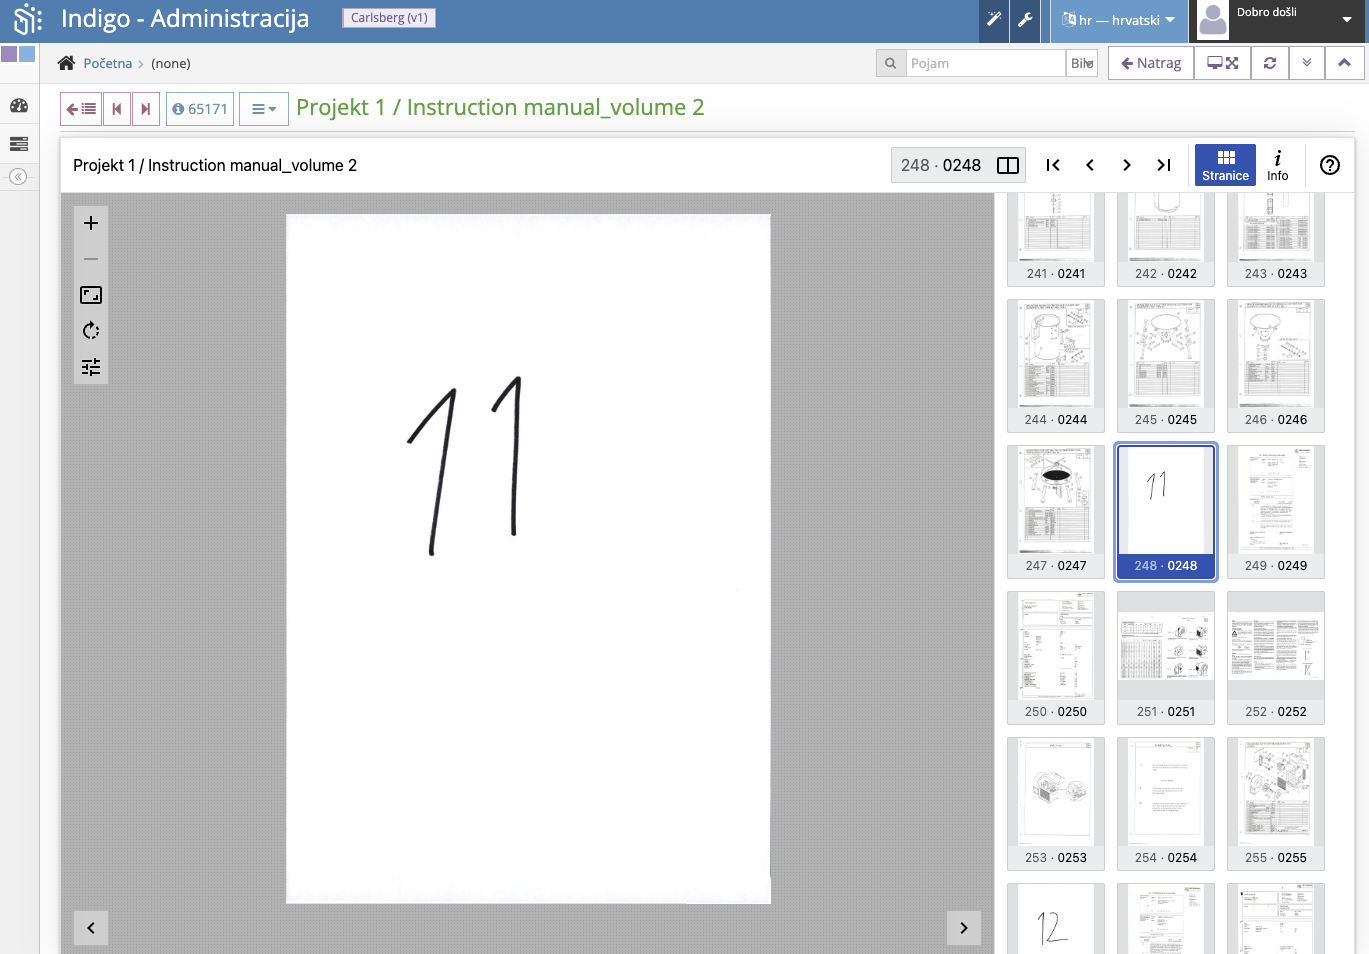The width and height of the screenshot is (1369, 954).
Task: Go to Početna home link
Action: (x=108, y=63)
